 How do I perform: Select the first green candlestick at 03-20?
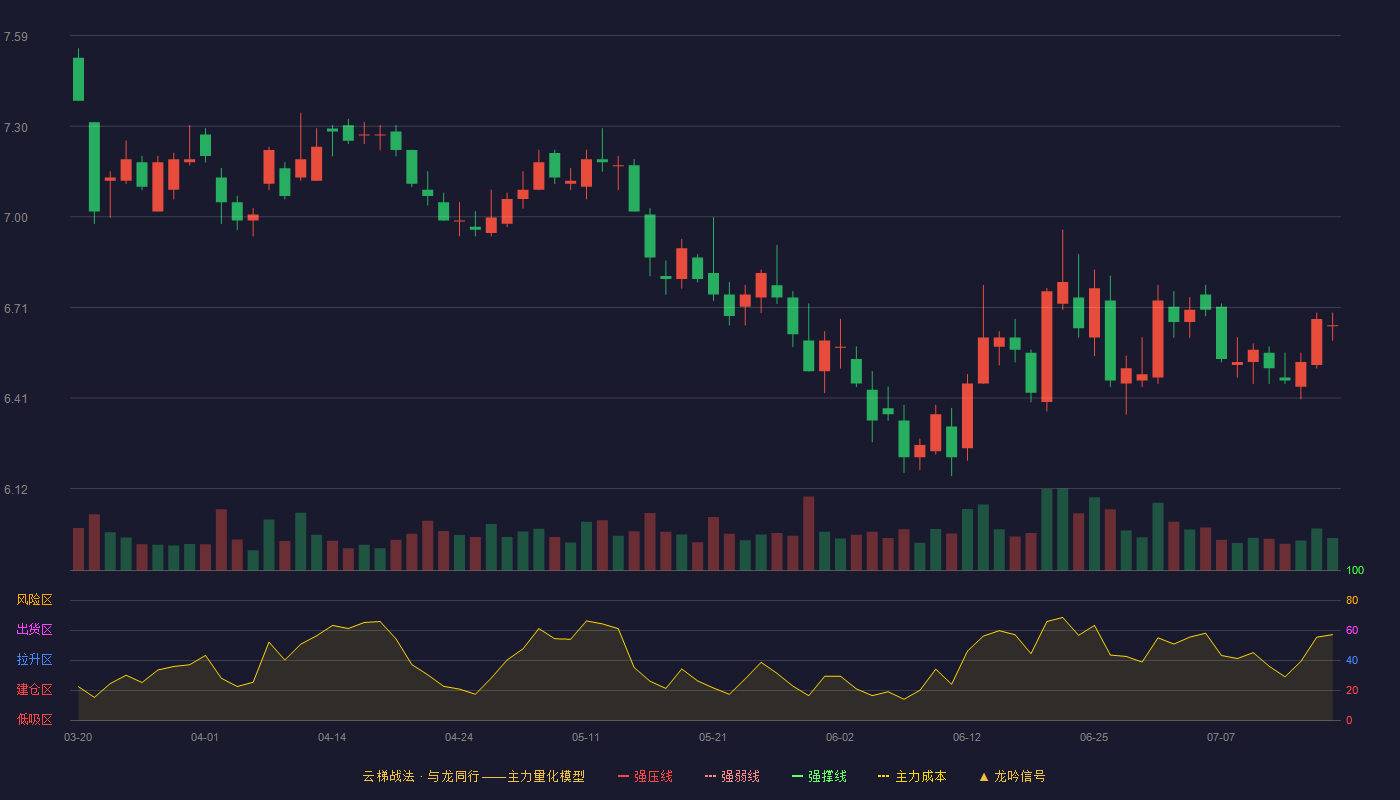click(78, 79)
